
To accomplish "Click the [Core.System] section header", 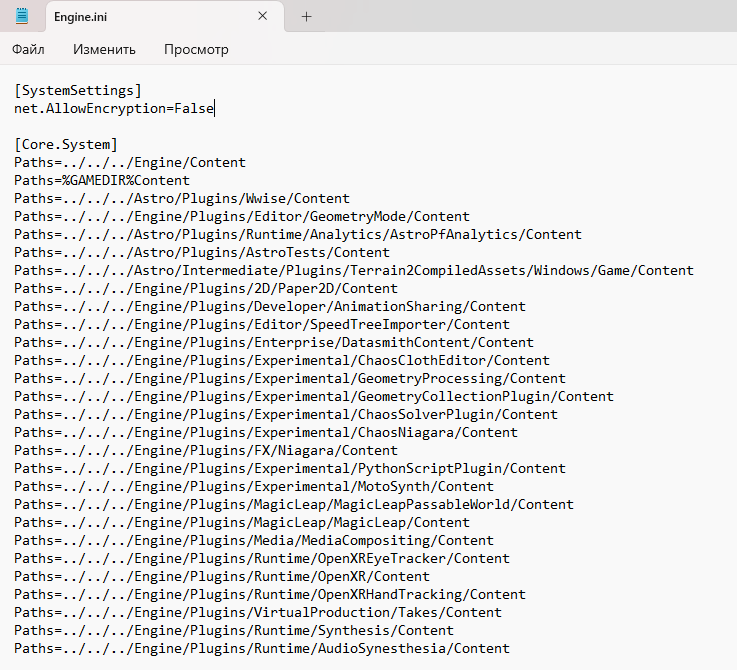I will tap(66, 144).
